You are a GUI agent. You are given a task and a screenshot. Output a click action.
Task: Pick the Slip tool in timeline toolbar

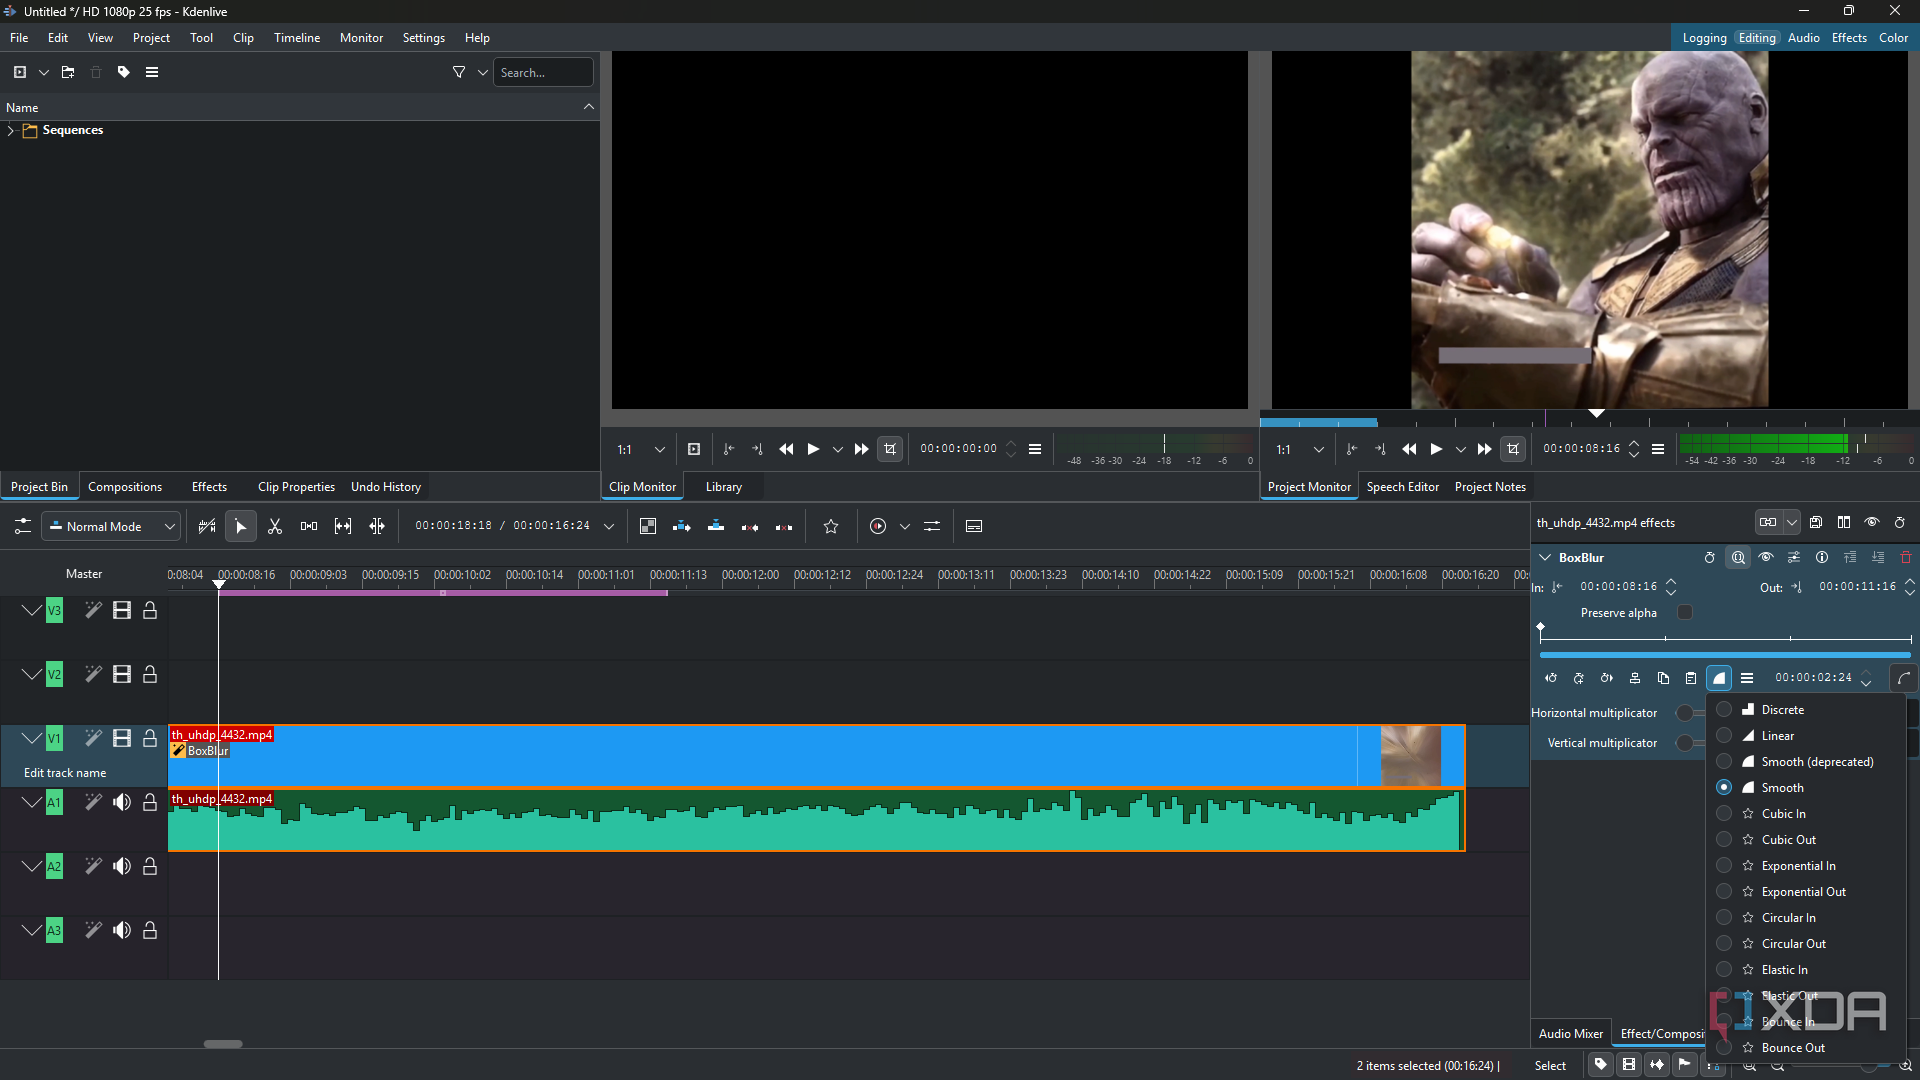(343, 526)
